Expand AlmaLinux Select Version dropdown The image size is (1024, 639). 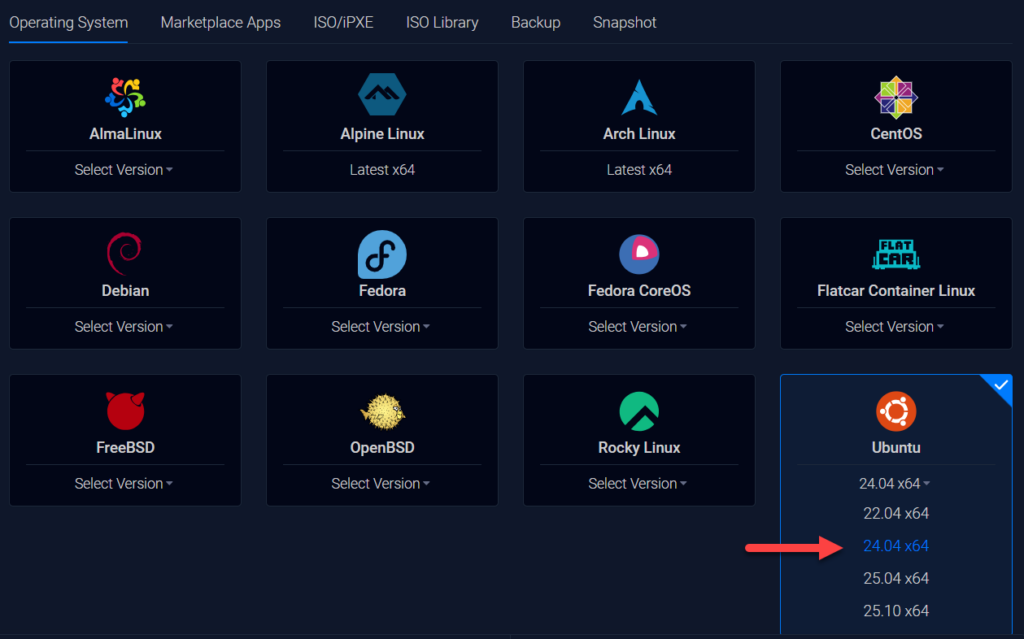coord(124,170)
